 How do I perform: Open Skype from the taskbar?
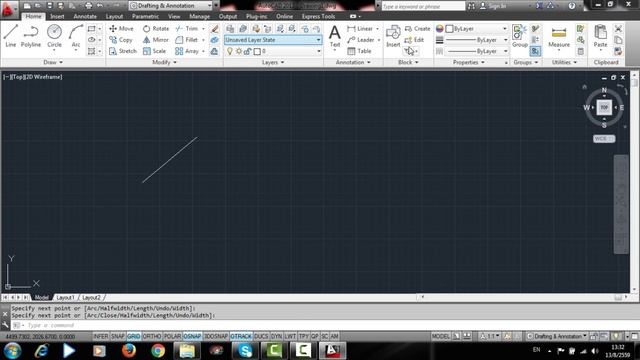(x=245, y=351)
